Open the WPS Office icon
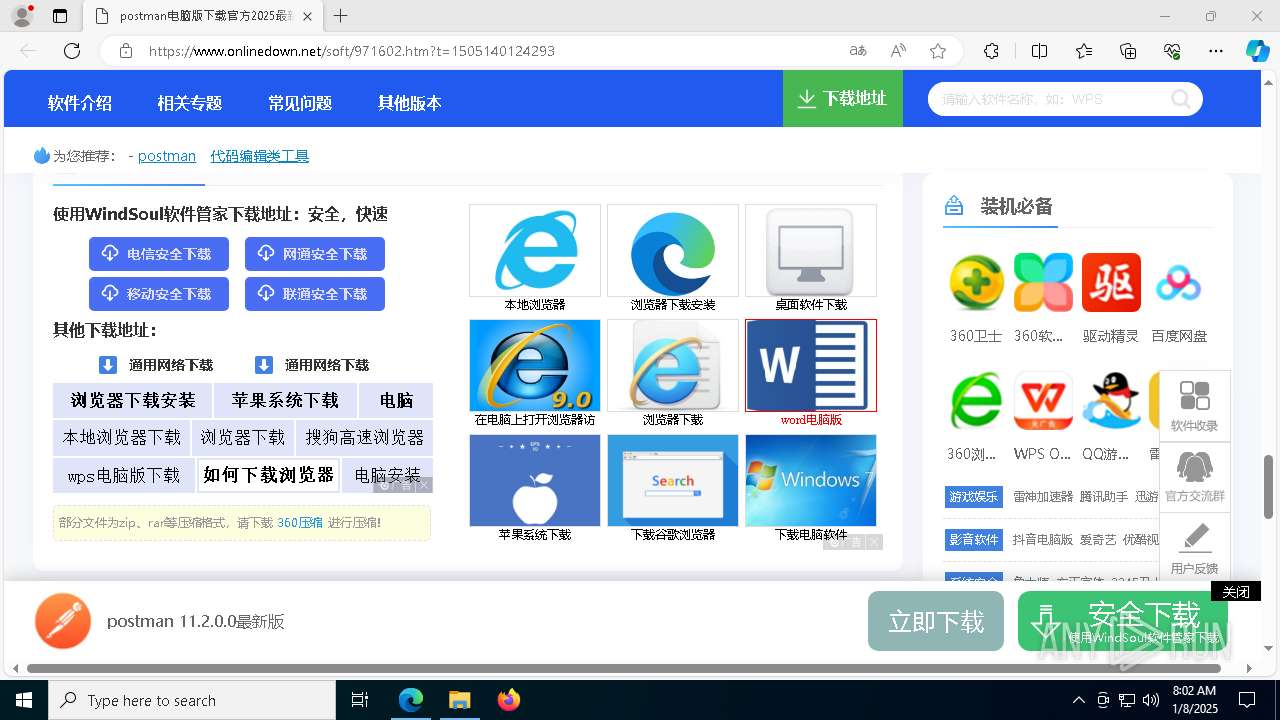This screenshot has width=1280, height=720. click(x=1043, y=401)
